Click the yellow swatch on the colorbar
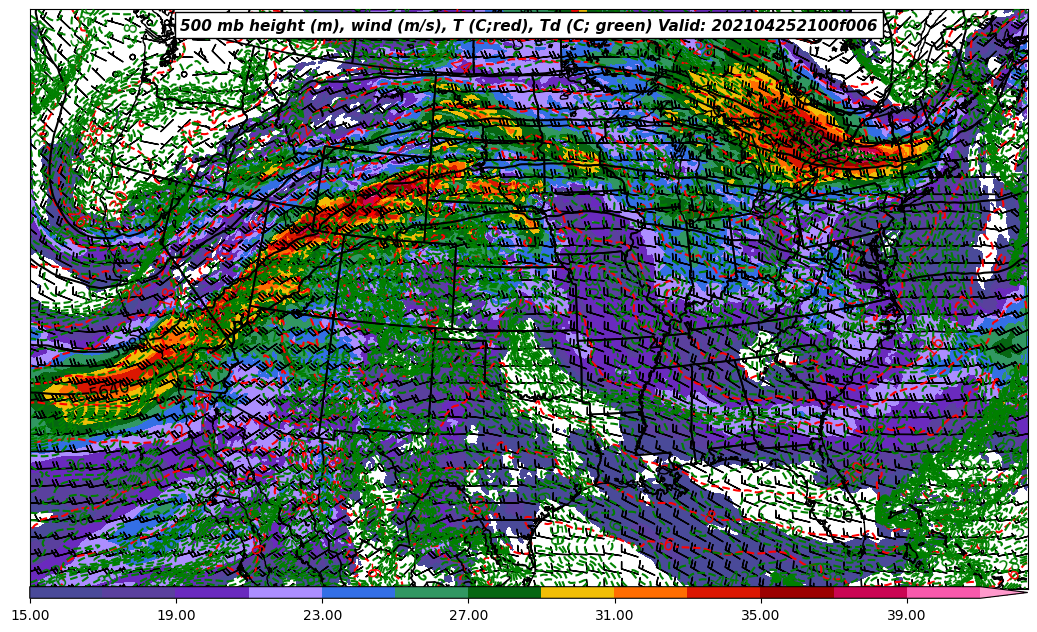The image size is (1037, 632). pos(577,592)
